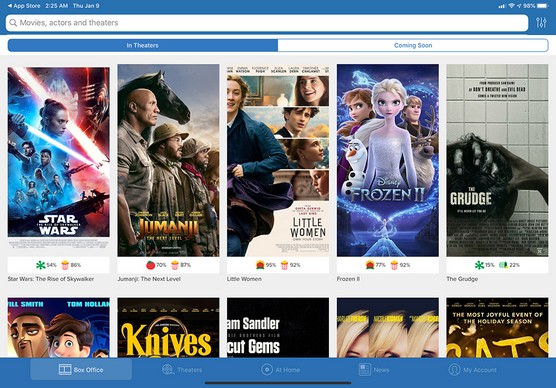Screen dimensions: 556x388
Task: Open the News tab
Action: [374, 370]
